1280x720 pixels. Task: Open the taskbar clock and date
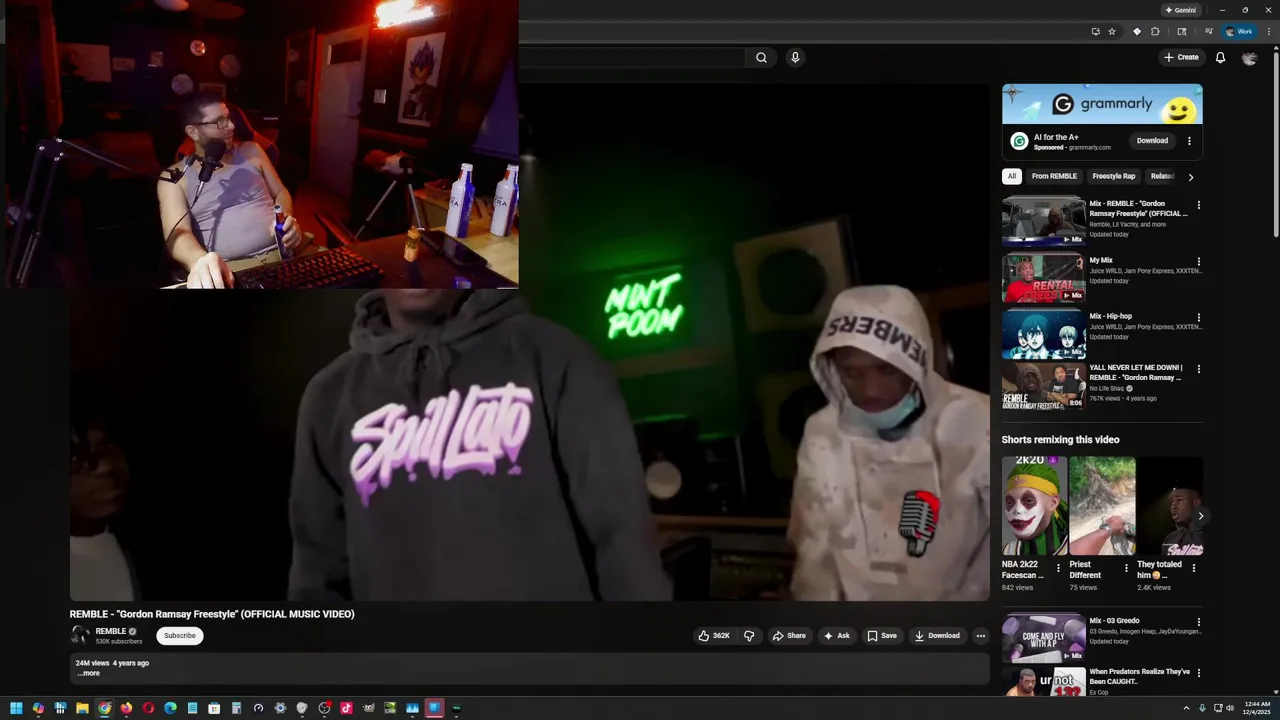click(1257, 708)
